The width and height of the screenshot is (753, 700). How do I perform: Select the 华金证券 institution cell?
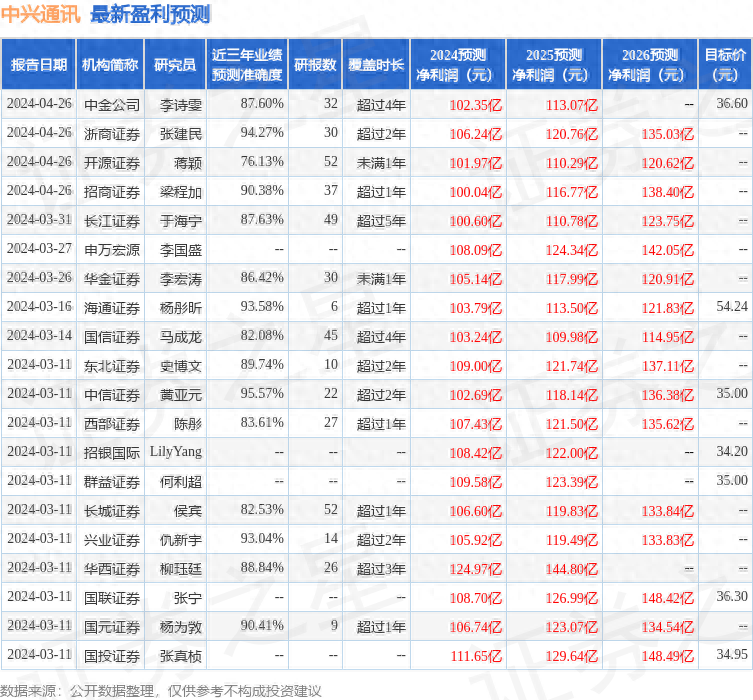tap(112, 279)
